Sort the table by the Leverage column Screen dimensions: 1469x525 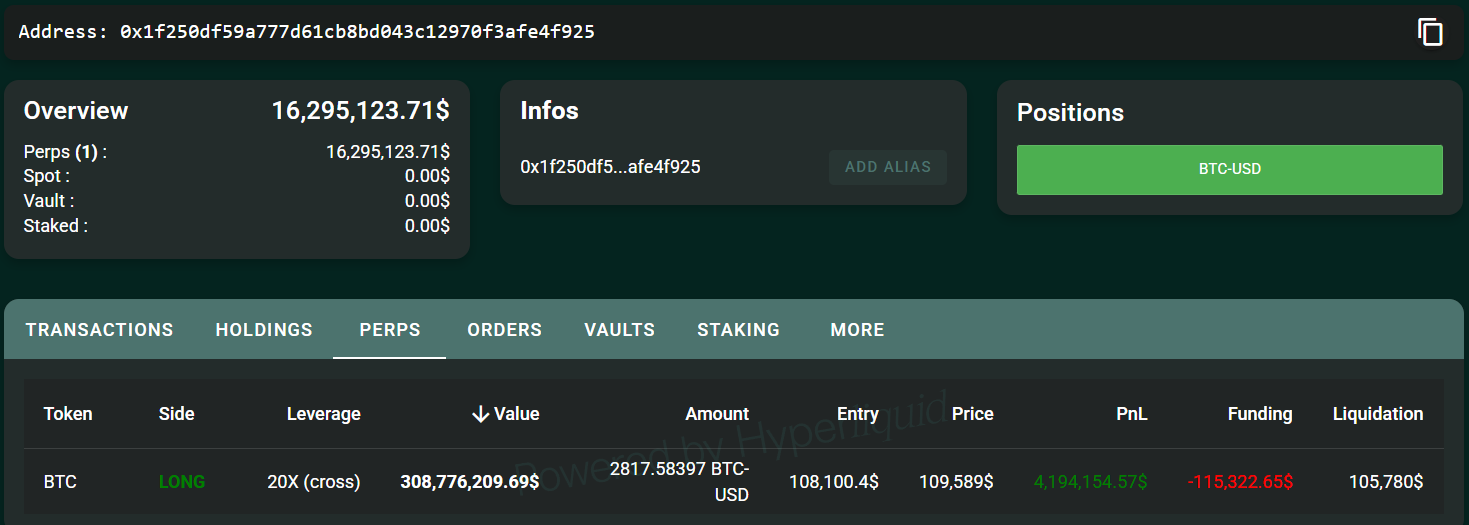323,414
